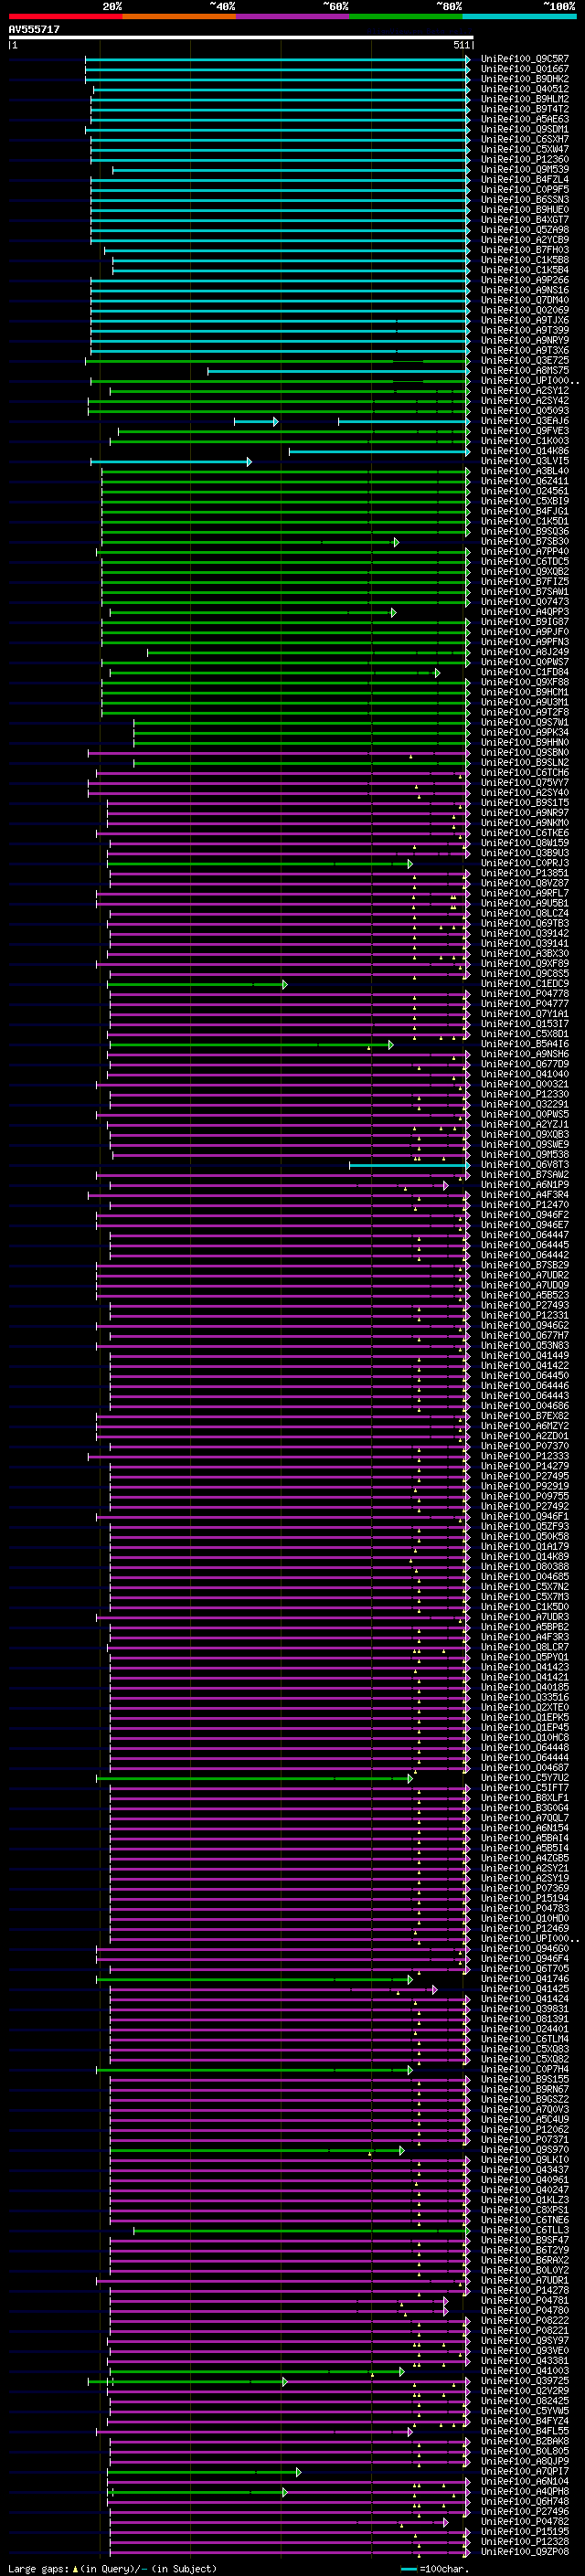585x2576 pixels.
Task: Open hit UniRef100_Q7DM40
Action: coord(525,300)
